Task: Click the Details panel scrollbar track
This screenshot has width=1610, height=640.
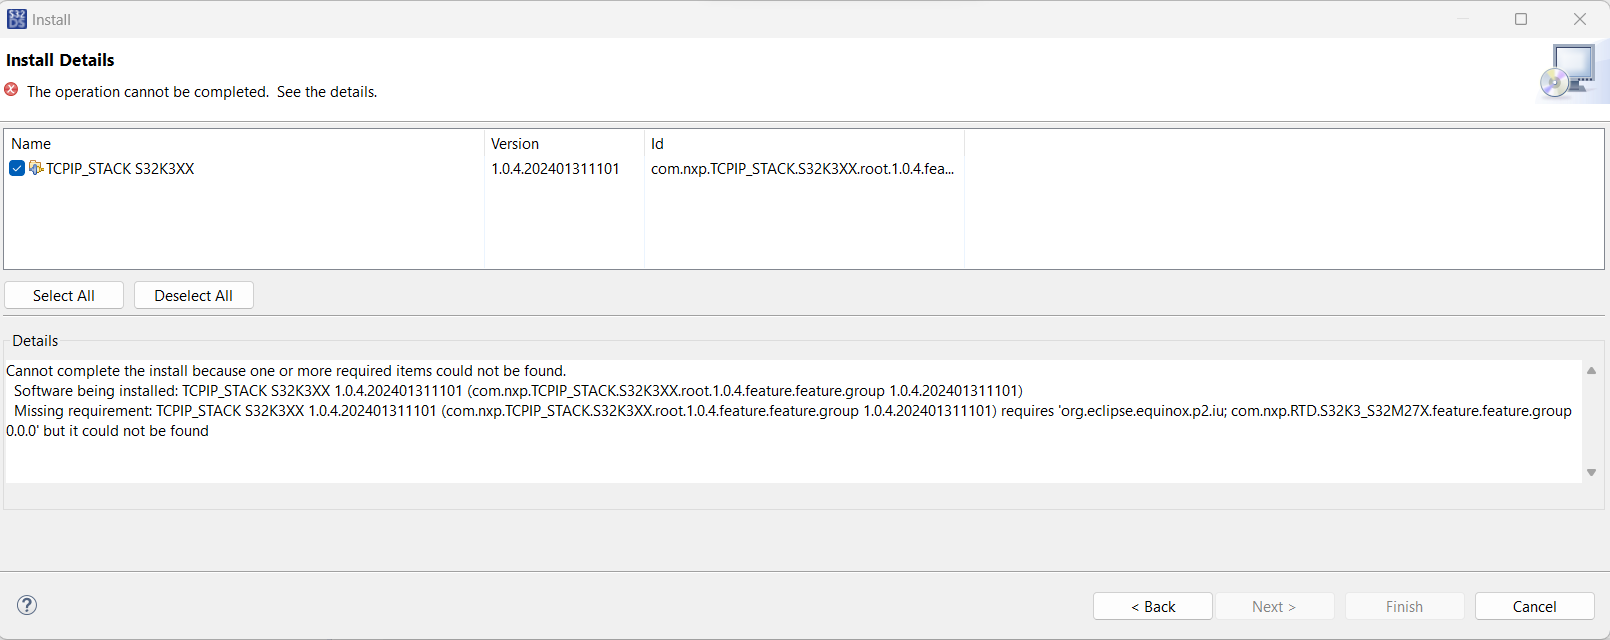Action: (1591, 420)
